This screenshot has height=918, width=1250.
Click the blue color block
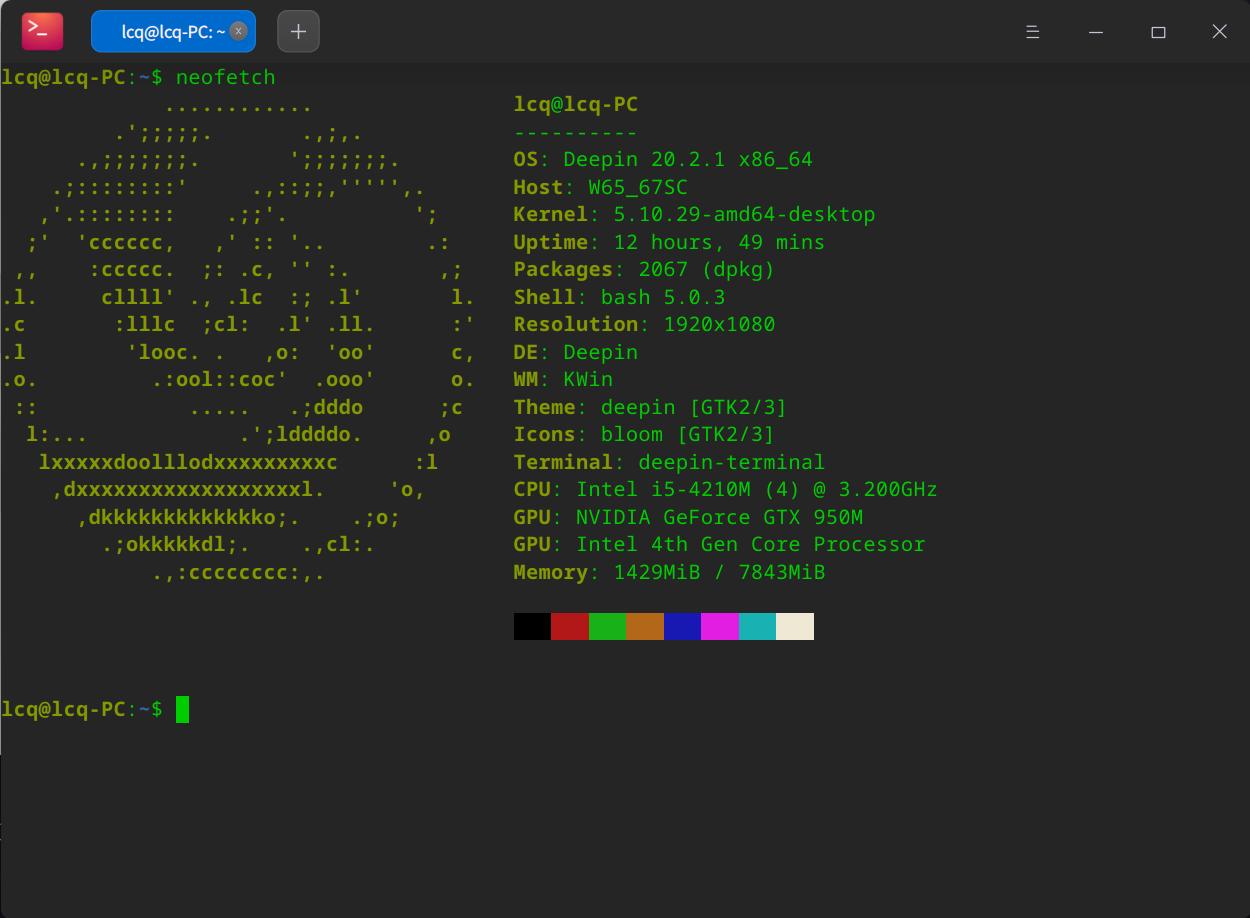pyautogui.click(x=682, y=626)
